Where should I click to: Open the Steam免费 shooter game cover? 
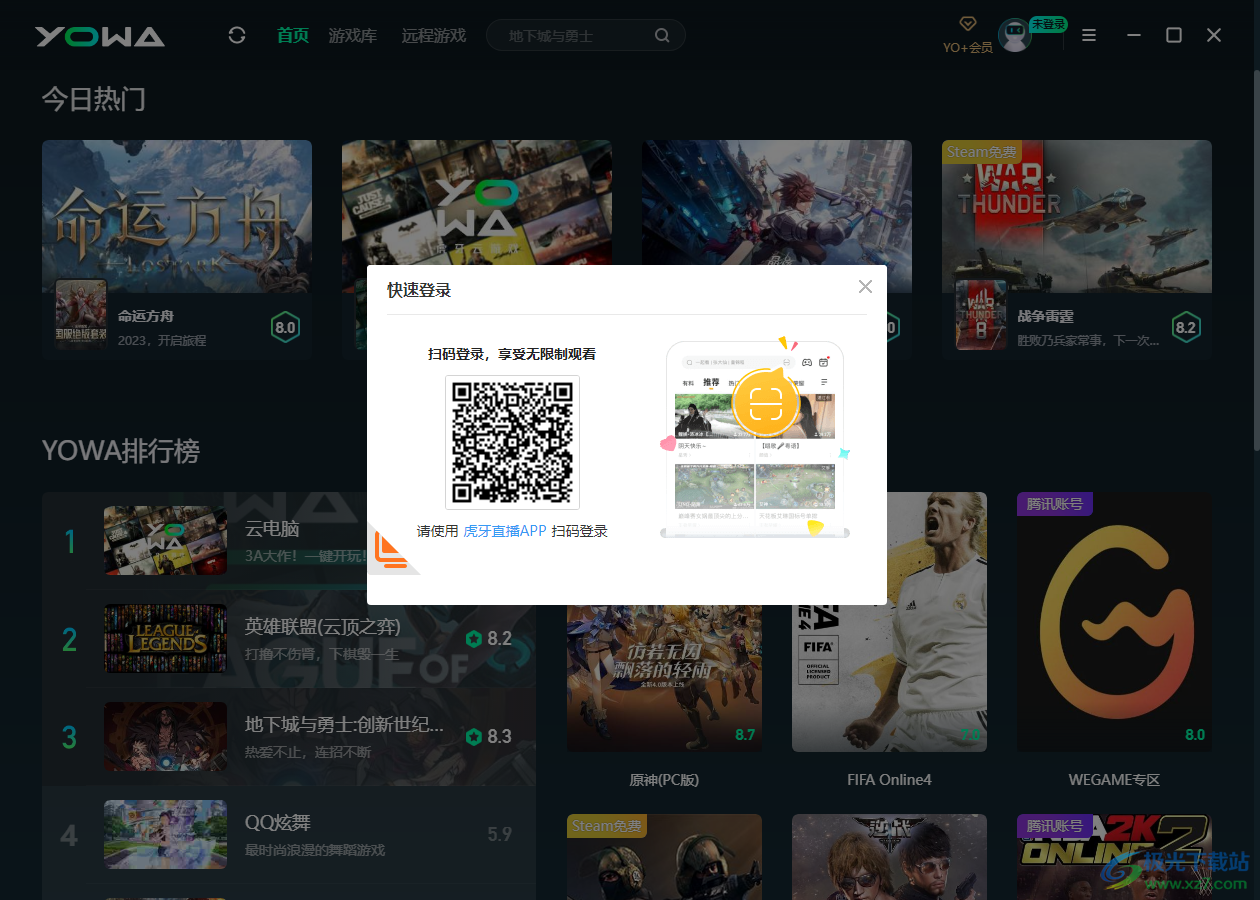664,857
